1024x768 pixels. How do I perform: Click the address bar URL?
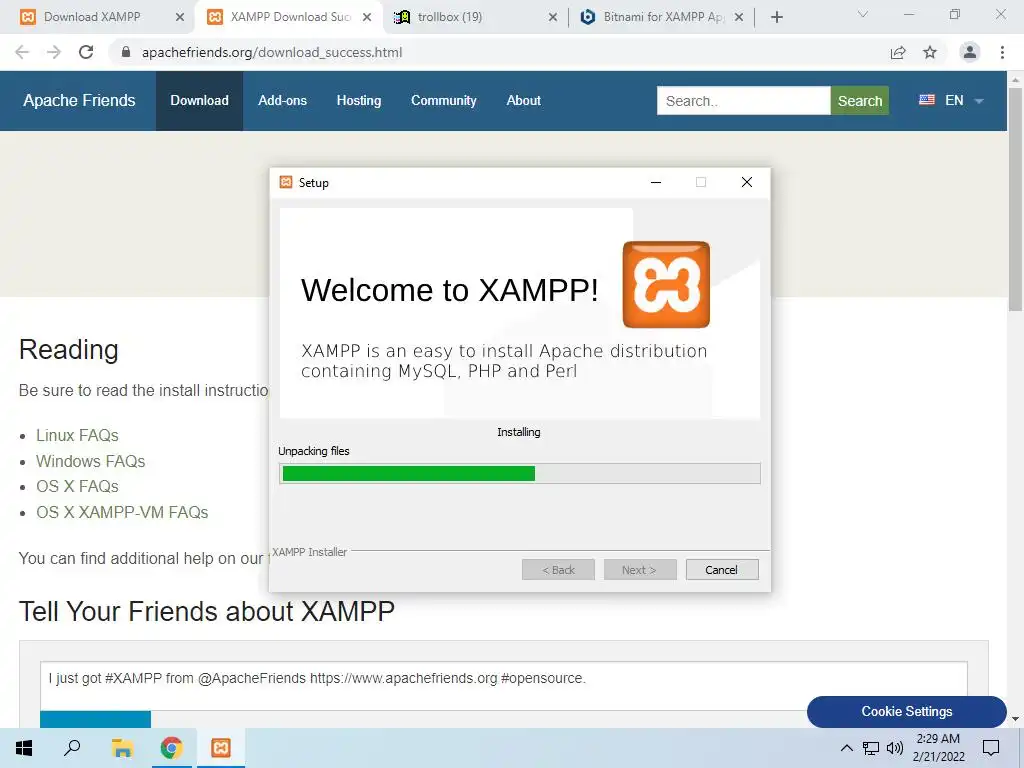272,52
